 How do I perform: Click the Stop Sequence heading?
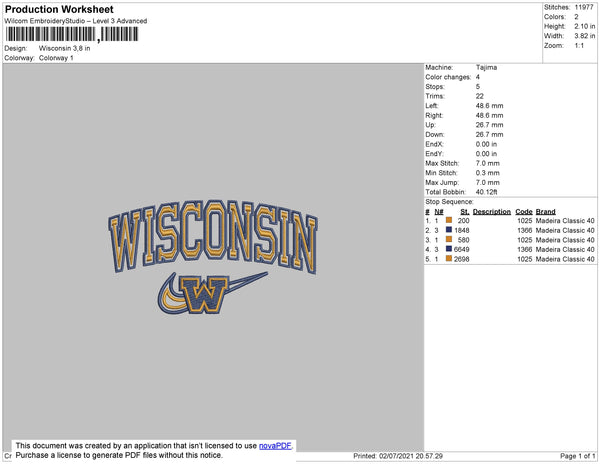pos(449,202)
